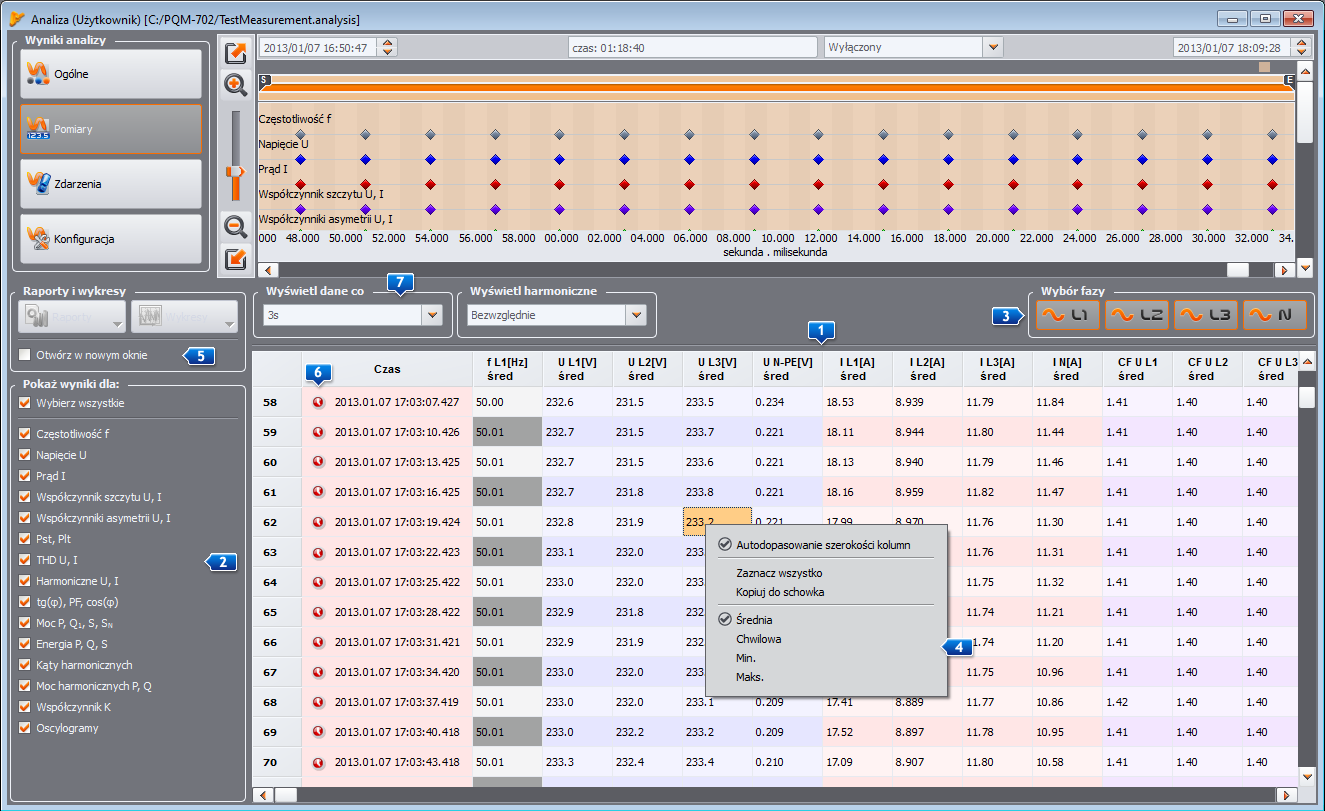Image resolution: width=1325 pixels, height=811 pixels.
Task: Toggle 'Wybierz wszystkie' checkbox
Action: pos(26,403)
